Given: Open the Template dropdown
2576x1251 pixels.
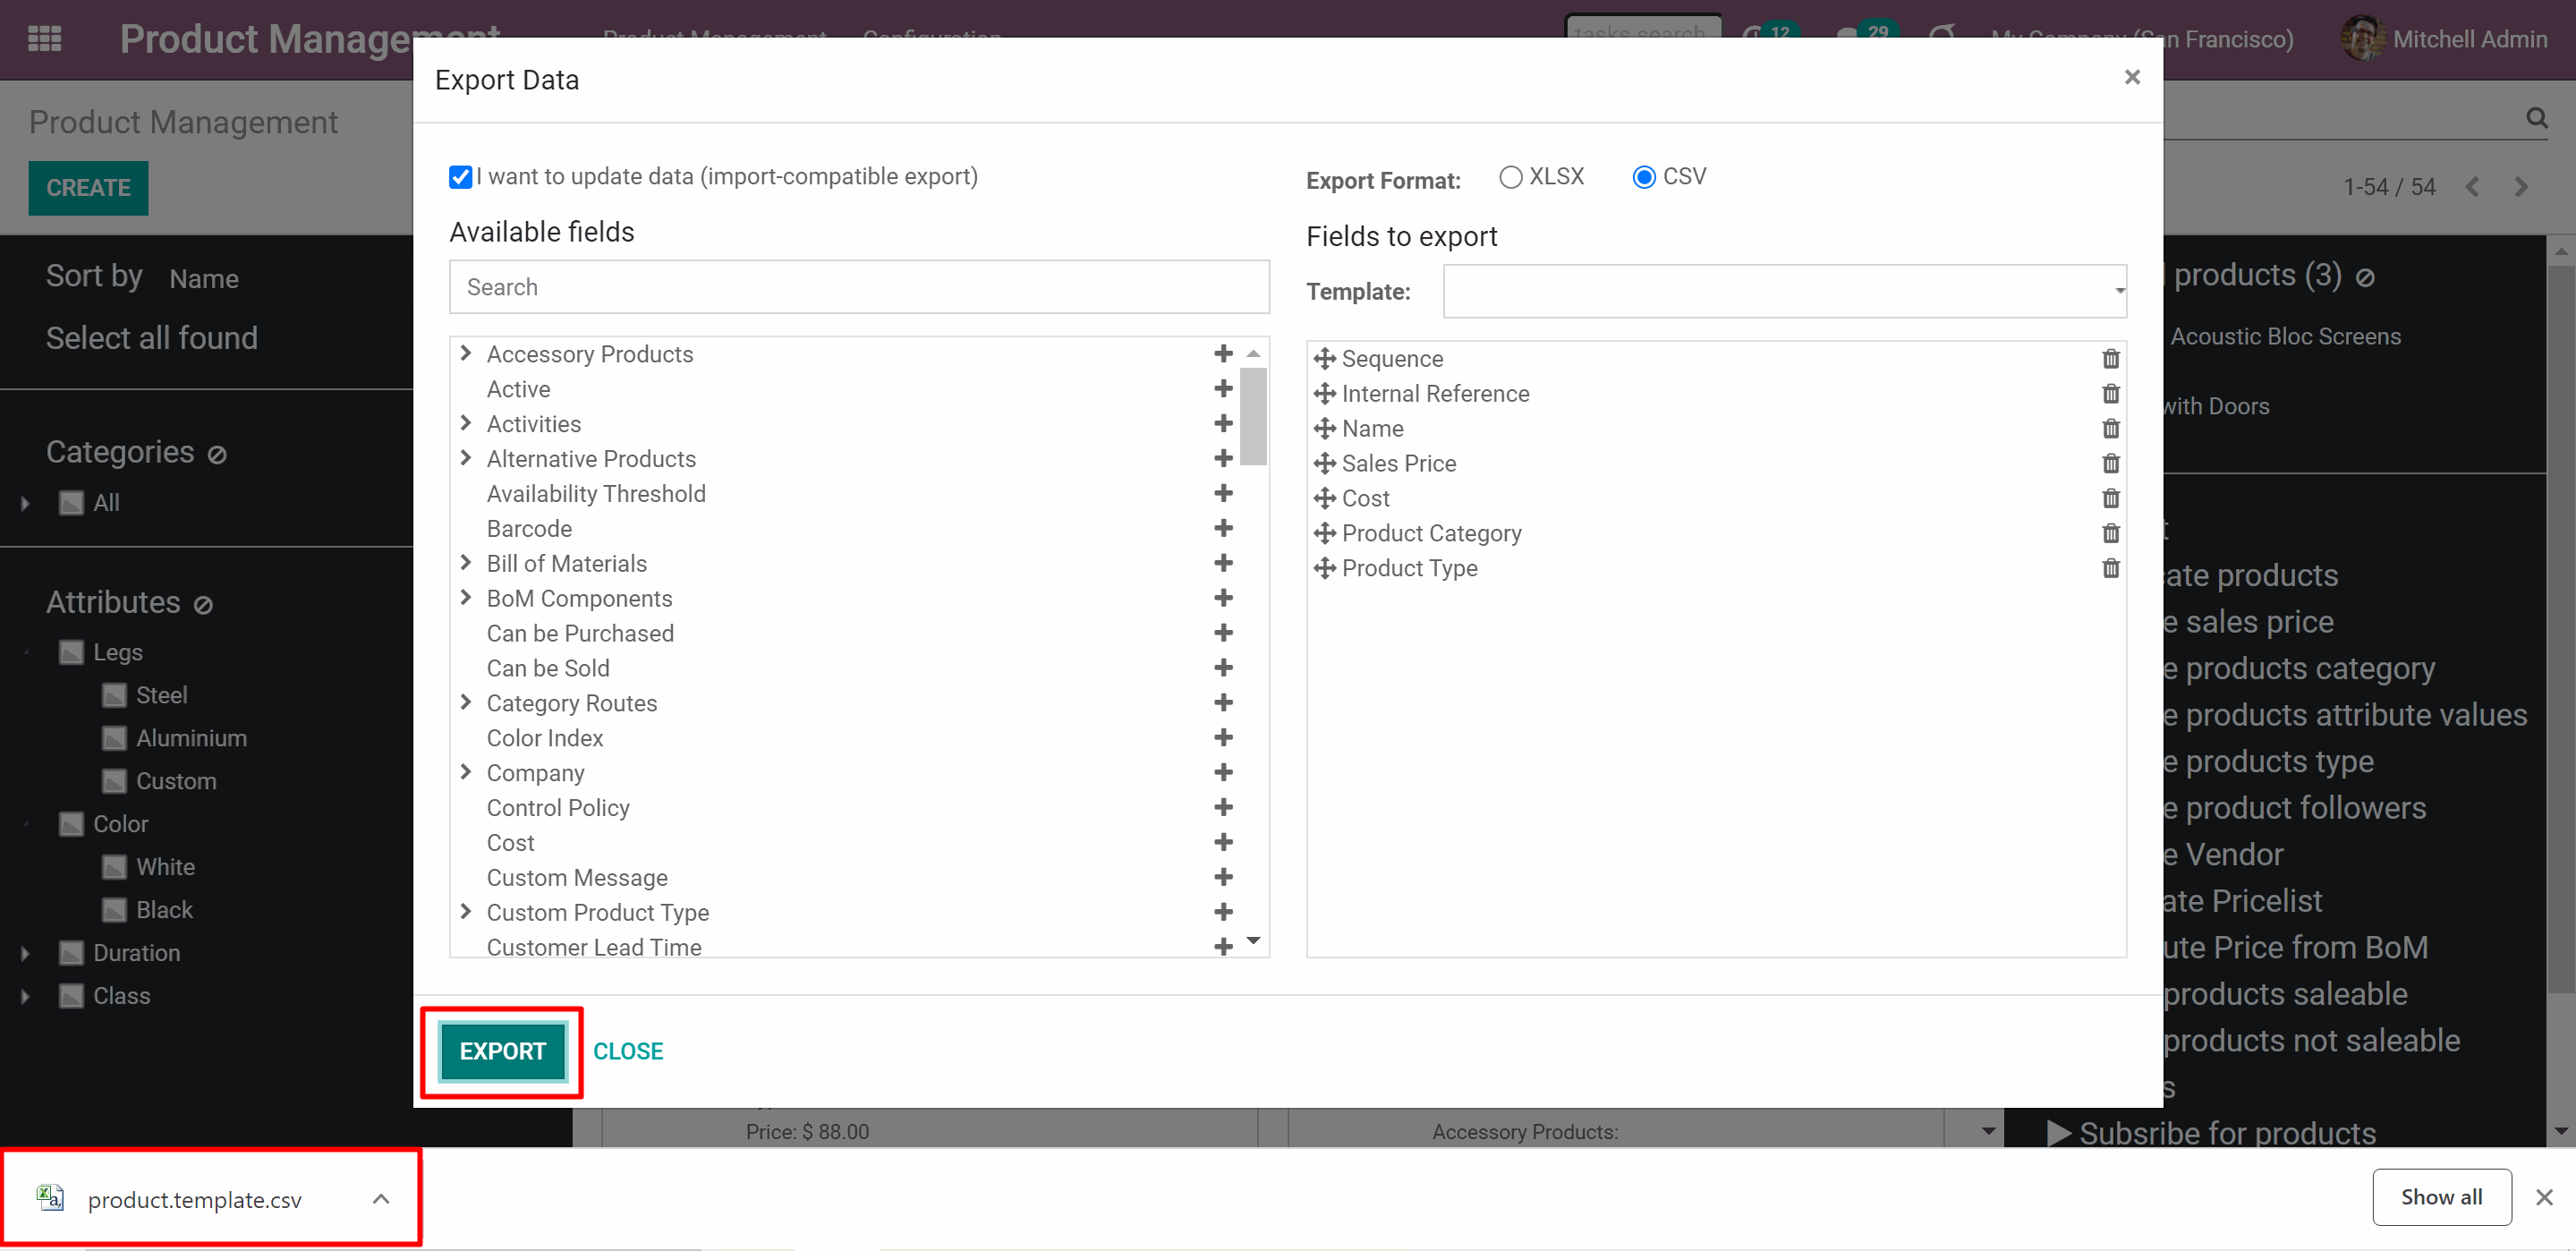Looking at the screenshot, I should coord(1785,291).
